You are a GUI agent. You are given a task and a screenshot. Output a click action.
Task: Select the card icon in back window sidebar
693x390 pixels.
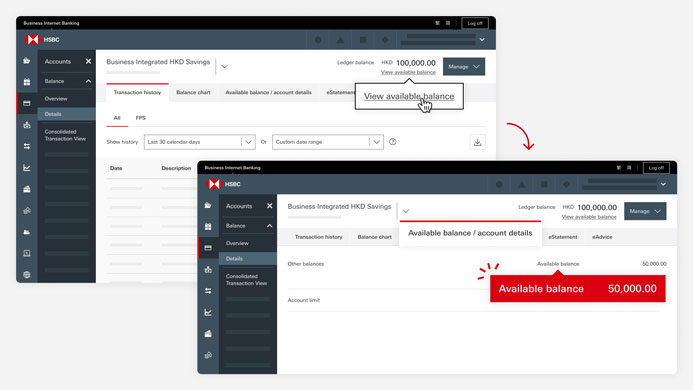pyautogui.click(x=27, y=103)
